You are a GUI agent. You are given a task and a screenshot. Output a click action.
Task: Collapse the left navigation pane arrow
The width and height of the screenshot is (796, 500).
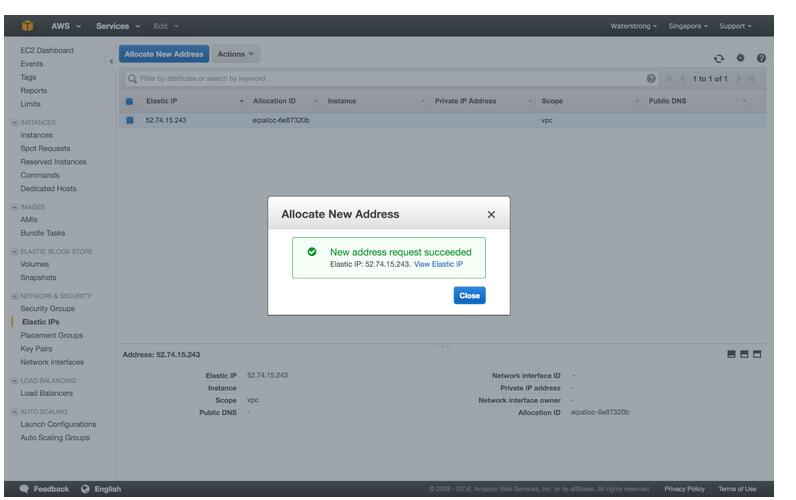pos(111,61)
